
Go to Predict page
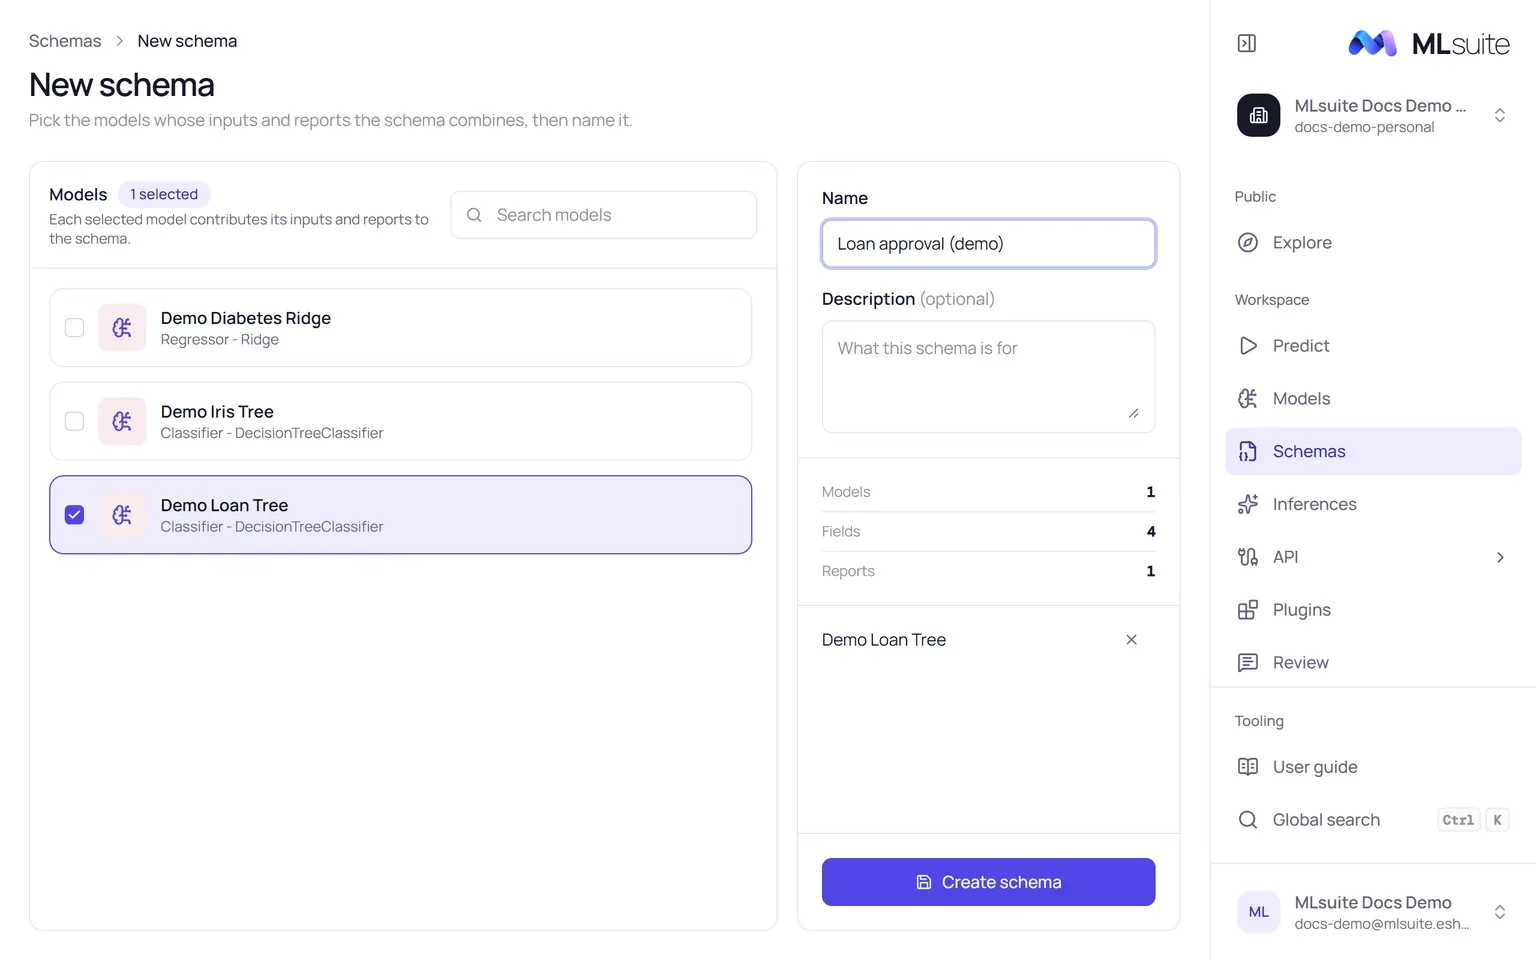click(1373, 346)
